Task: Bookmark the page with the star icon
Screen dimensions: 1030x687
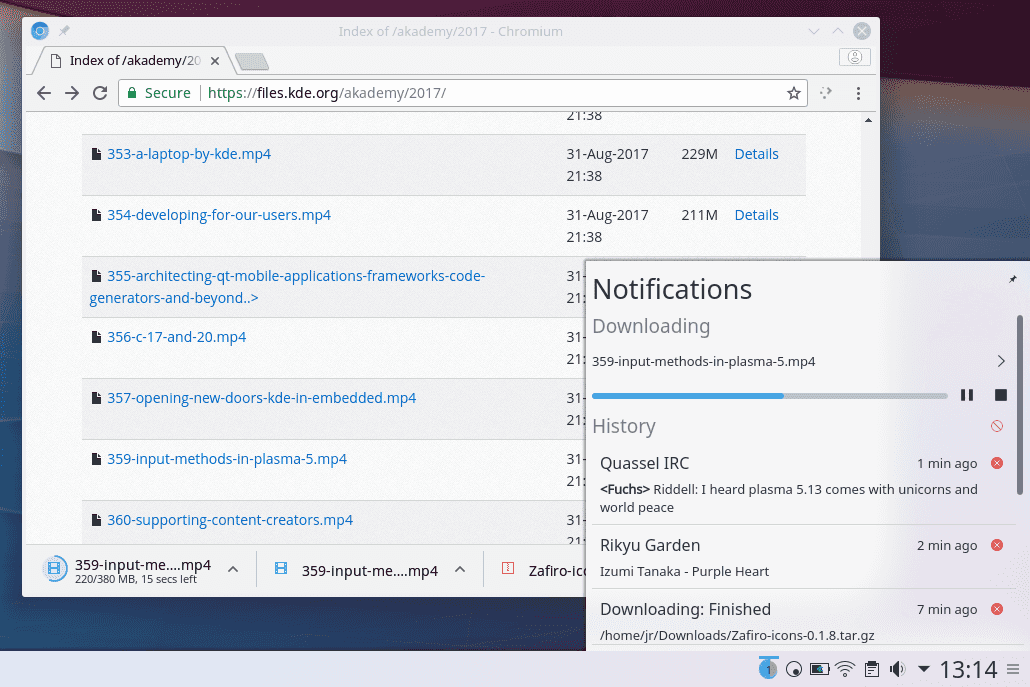Action: click(794, 92)
